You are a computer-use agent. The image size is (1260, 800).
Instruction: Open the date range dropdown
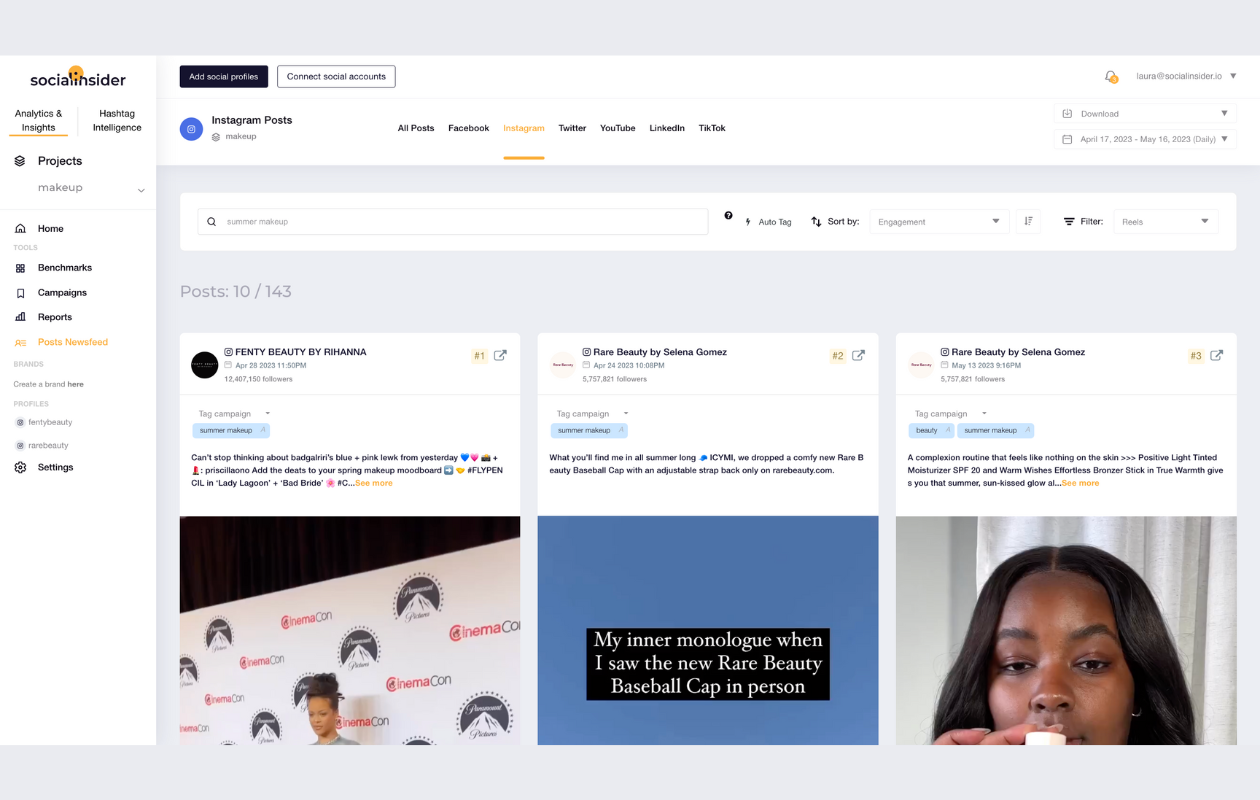pos(1145,139)
